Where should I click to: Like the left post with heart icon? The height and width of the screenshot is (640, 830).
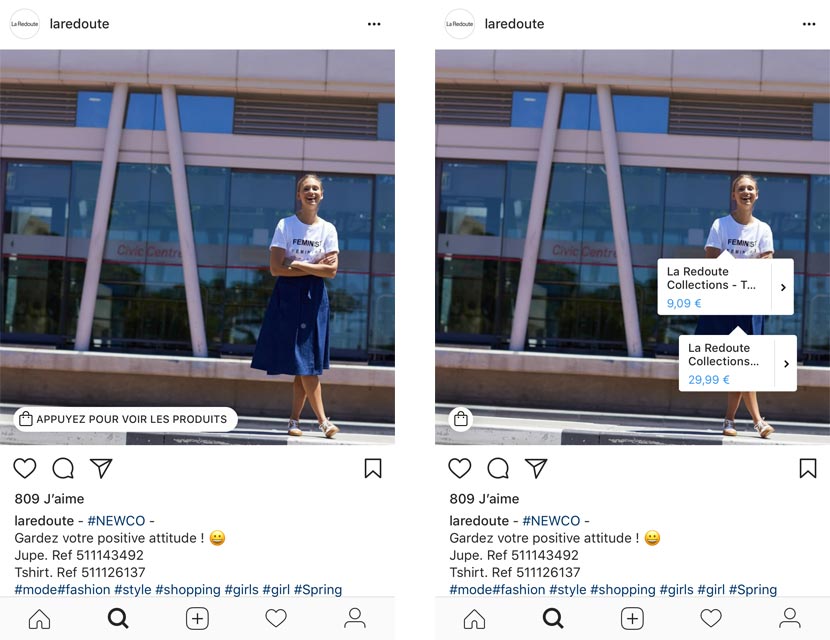(x=24, y=468)
